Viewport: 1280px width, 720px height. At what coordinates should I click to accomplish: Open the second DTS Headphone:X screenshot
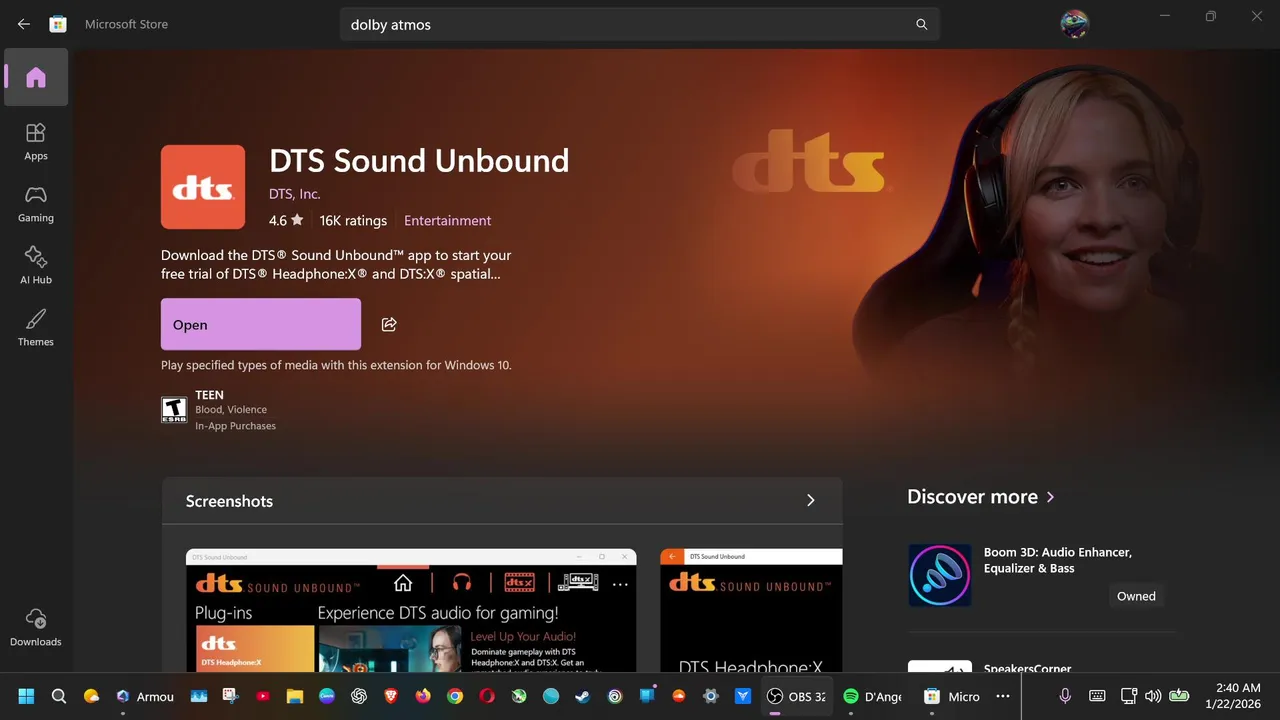tap(751, 610)
